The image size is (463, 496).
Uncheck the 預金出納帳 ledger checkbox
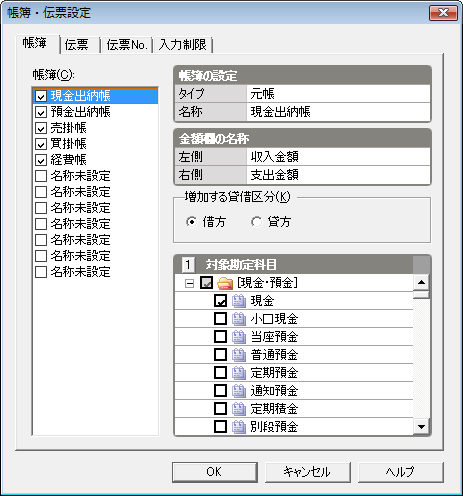(x=41, y=112)
